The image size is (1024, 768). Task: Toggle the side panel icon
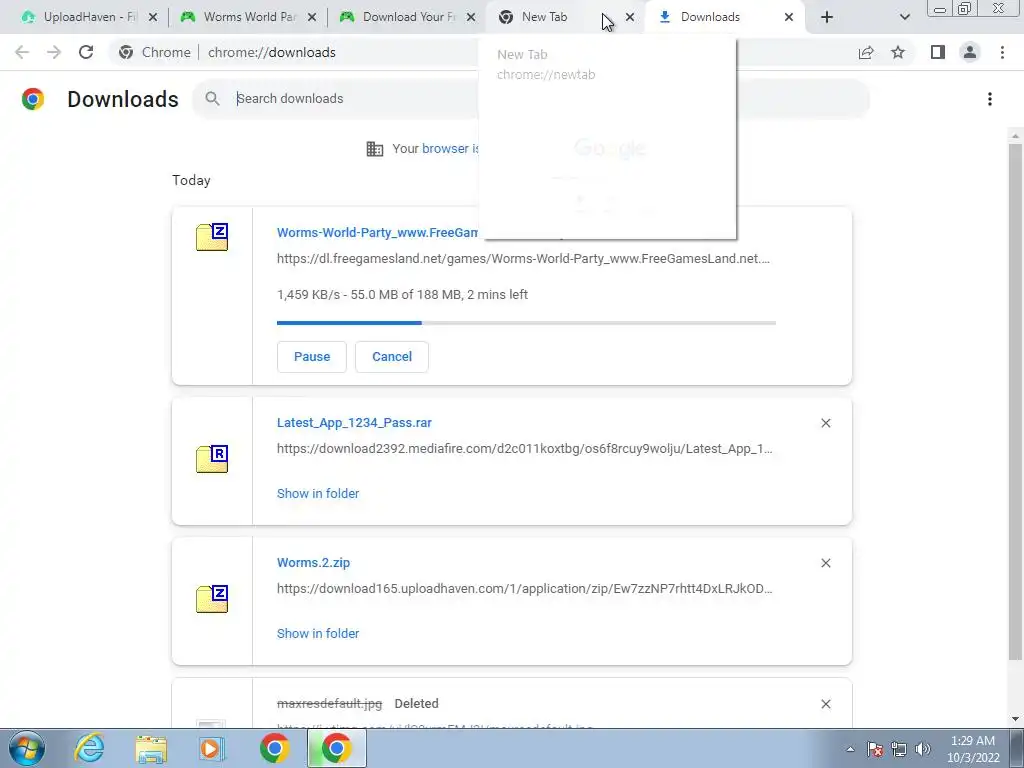[x=938, y=52]
